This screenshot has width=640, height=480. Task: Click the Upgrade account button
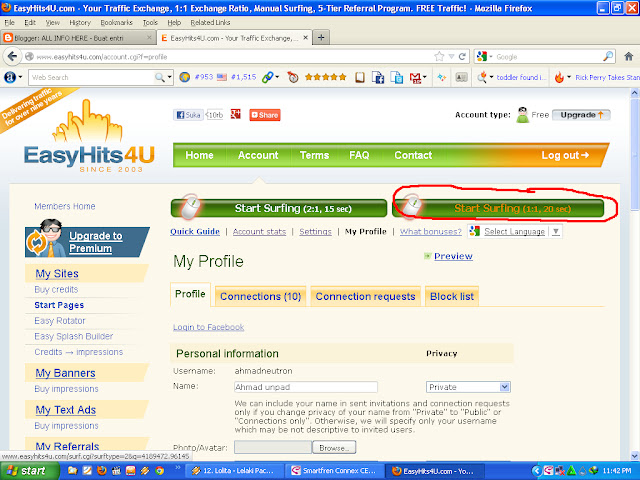point(581,115)
